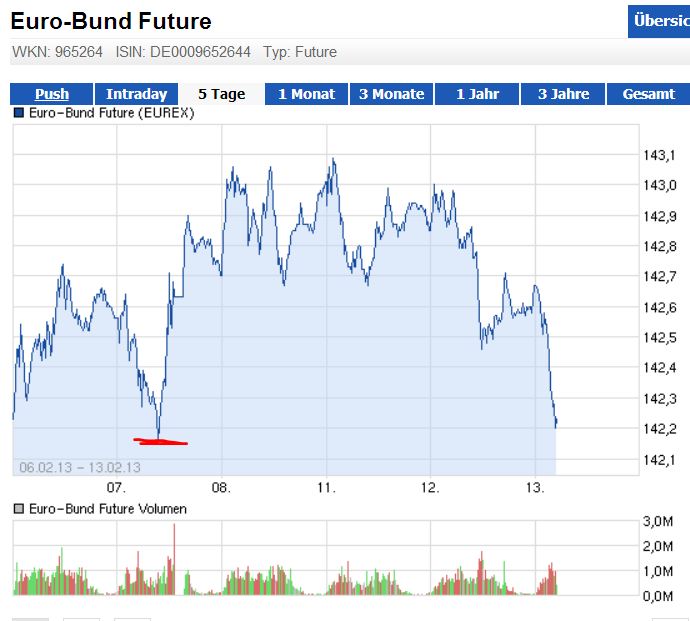Select the 5 Tage tab

click(221, 94)
